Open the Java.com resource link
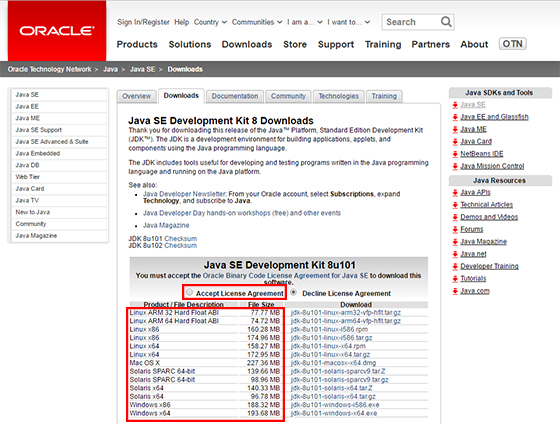This screenshot has height=424, width=560. click(x=475, y=291)
